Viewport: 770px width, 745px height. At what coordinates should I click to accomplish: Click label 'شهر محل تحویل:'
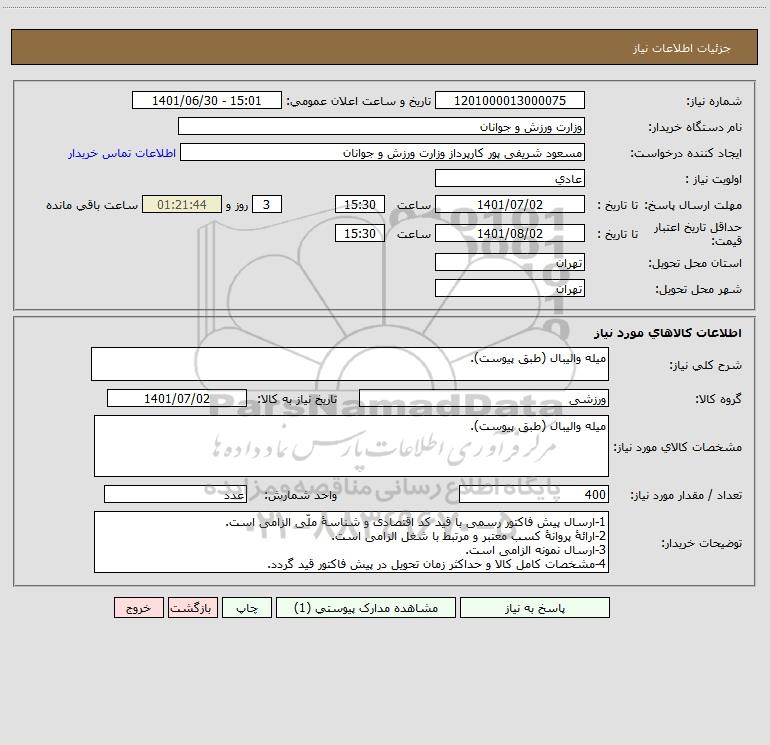coord(698,289)
